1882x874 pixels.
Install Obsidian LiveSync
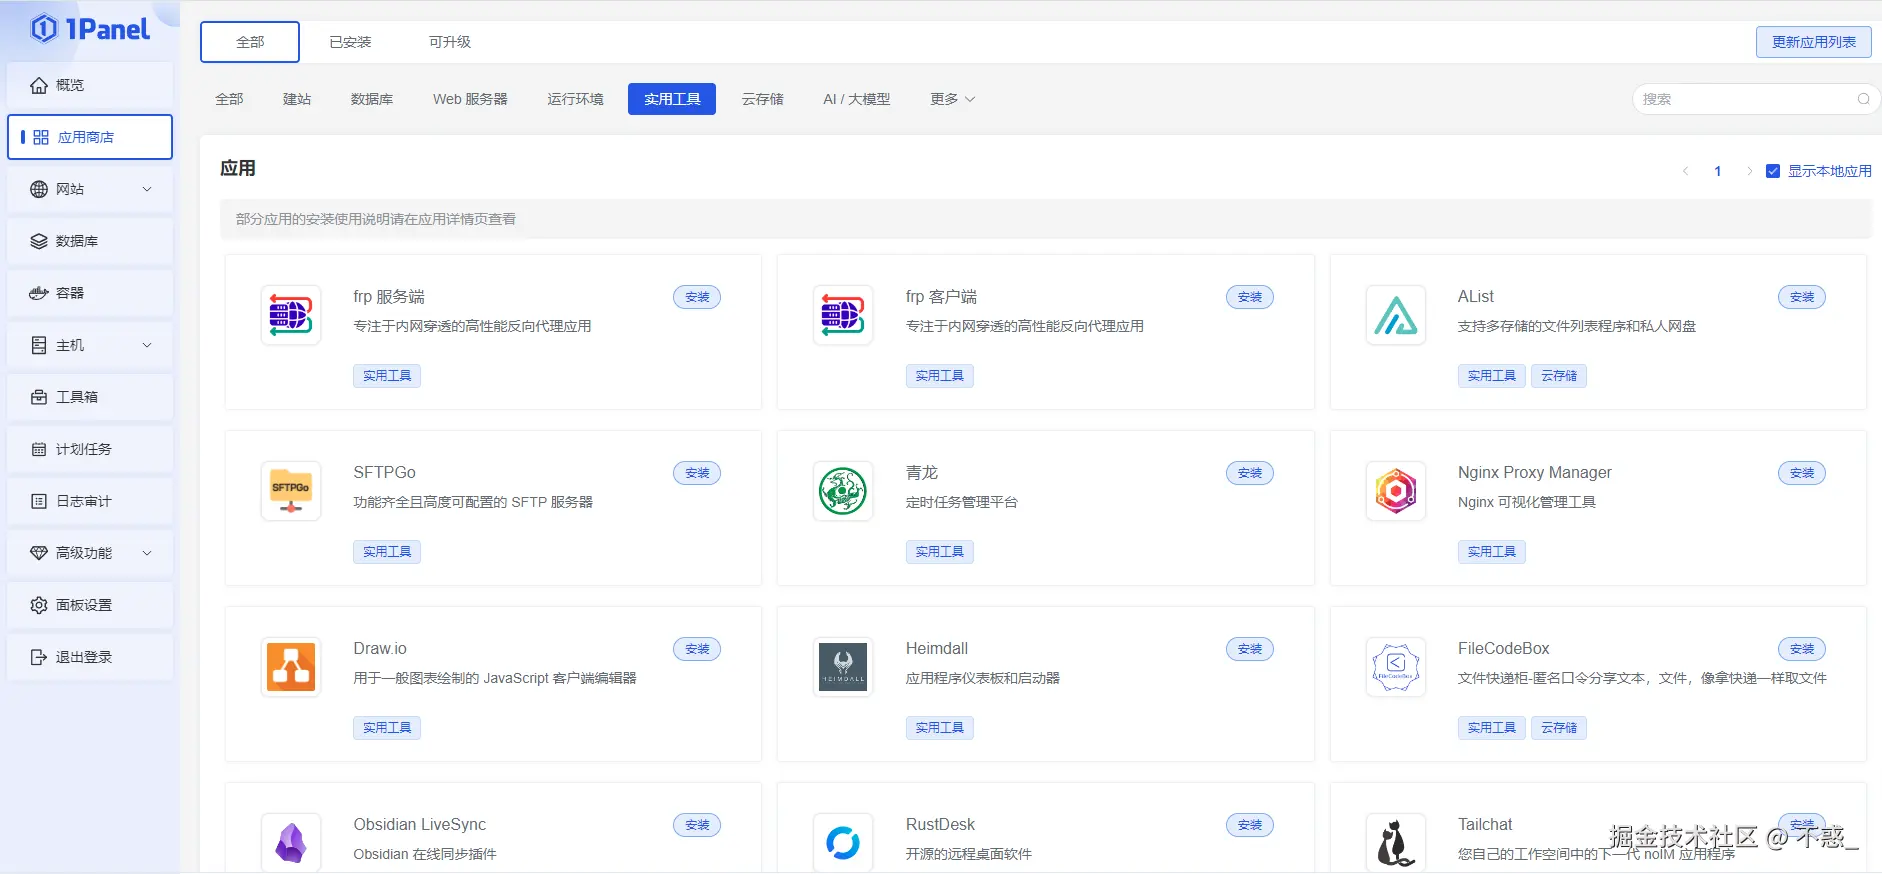click(x=697, y=825)
